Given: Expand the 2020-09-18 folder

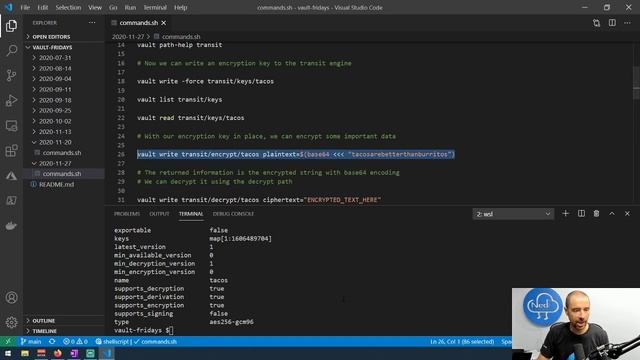Looking at the screenshot, I should pos(64,100).
